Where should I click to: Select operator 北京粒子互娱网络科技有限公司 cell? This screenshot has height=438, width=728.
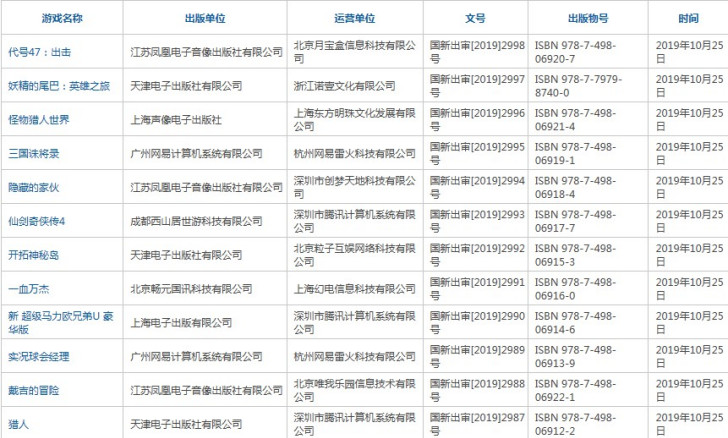[x=355, y=255]
